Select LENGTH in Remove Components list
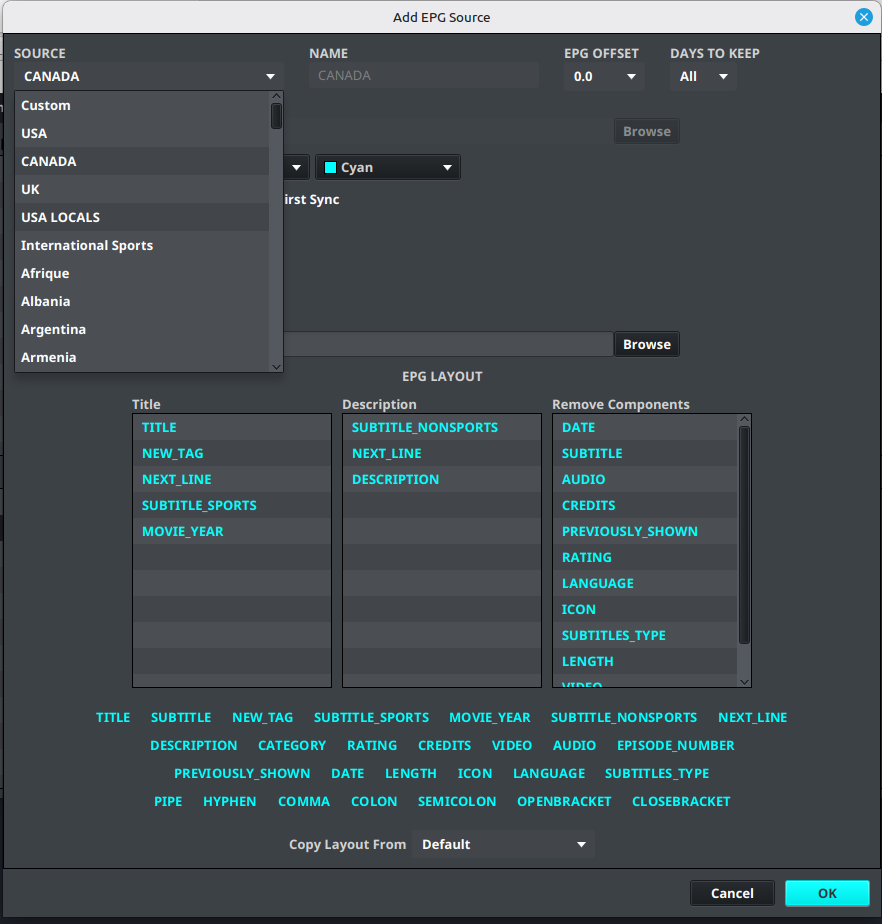This screenshot has width=882, height=924. [x=645, y=661]
